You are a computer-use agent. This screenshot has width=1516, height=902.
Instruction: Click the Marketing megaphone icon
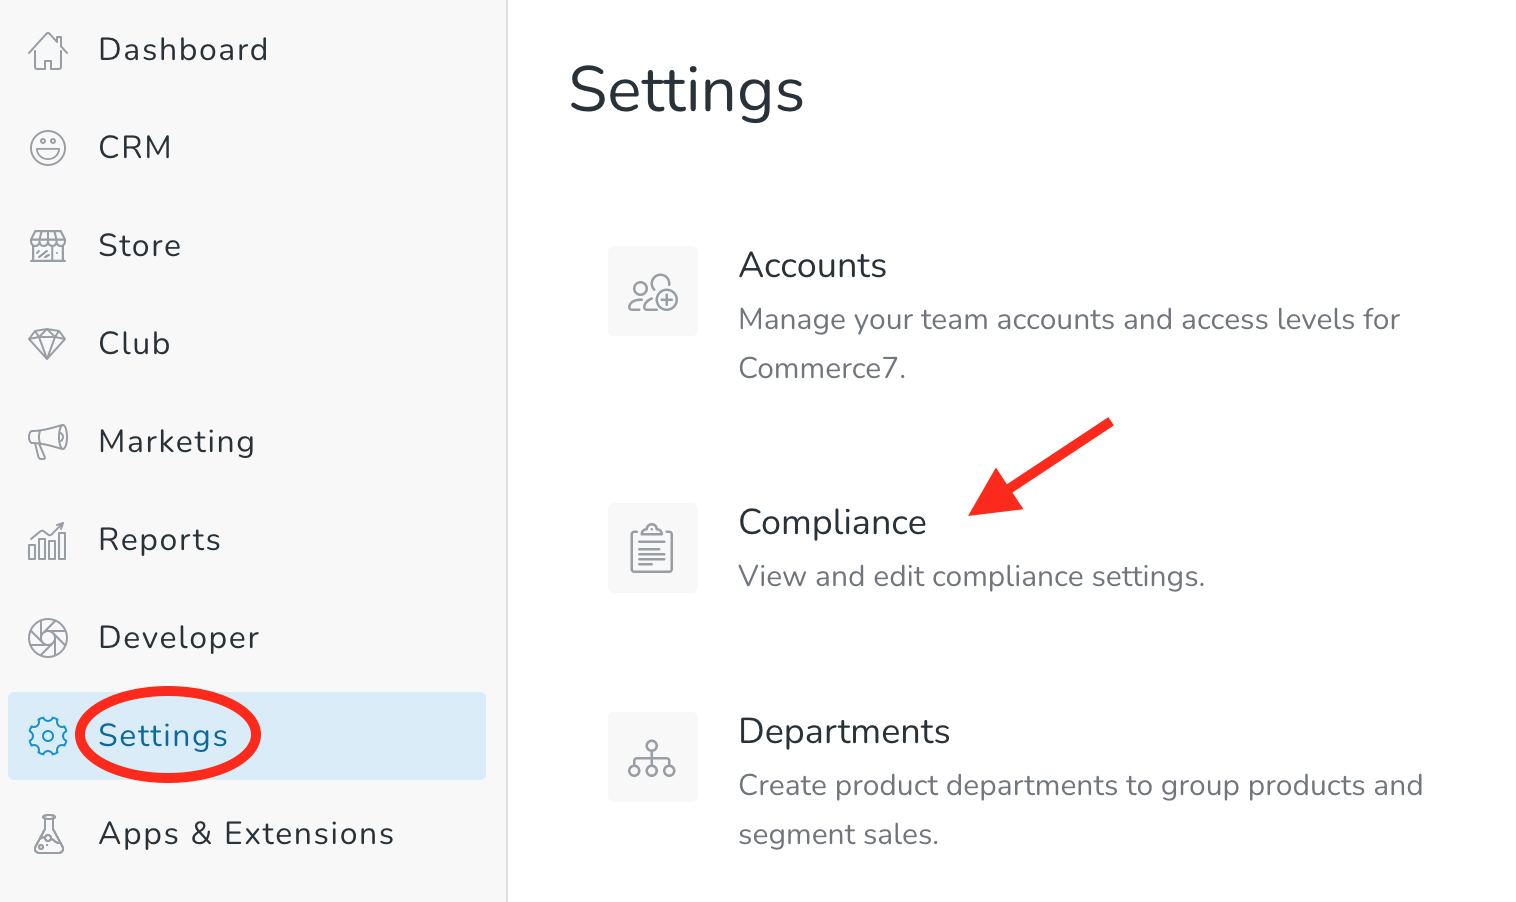click(x=47, y=441)
